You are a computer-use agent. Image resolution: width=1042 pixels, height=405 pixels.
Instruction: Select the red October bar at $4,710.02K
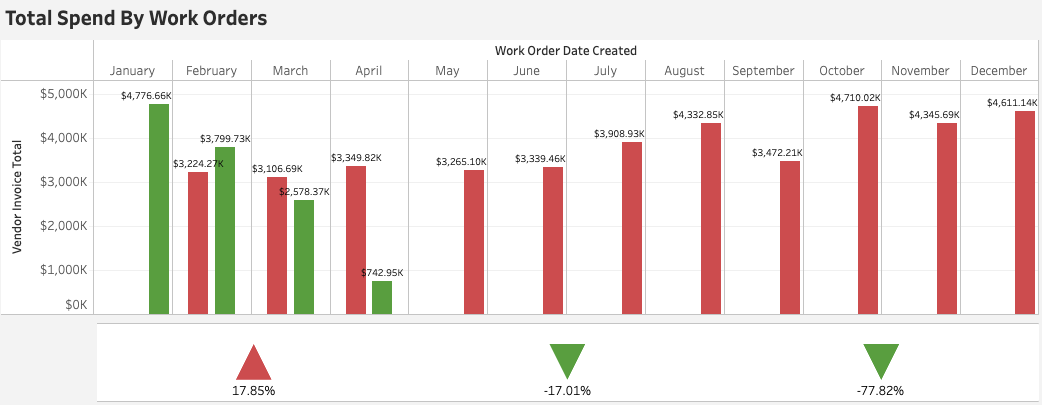pos(868,210)
